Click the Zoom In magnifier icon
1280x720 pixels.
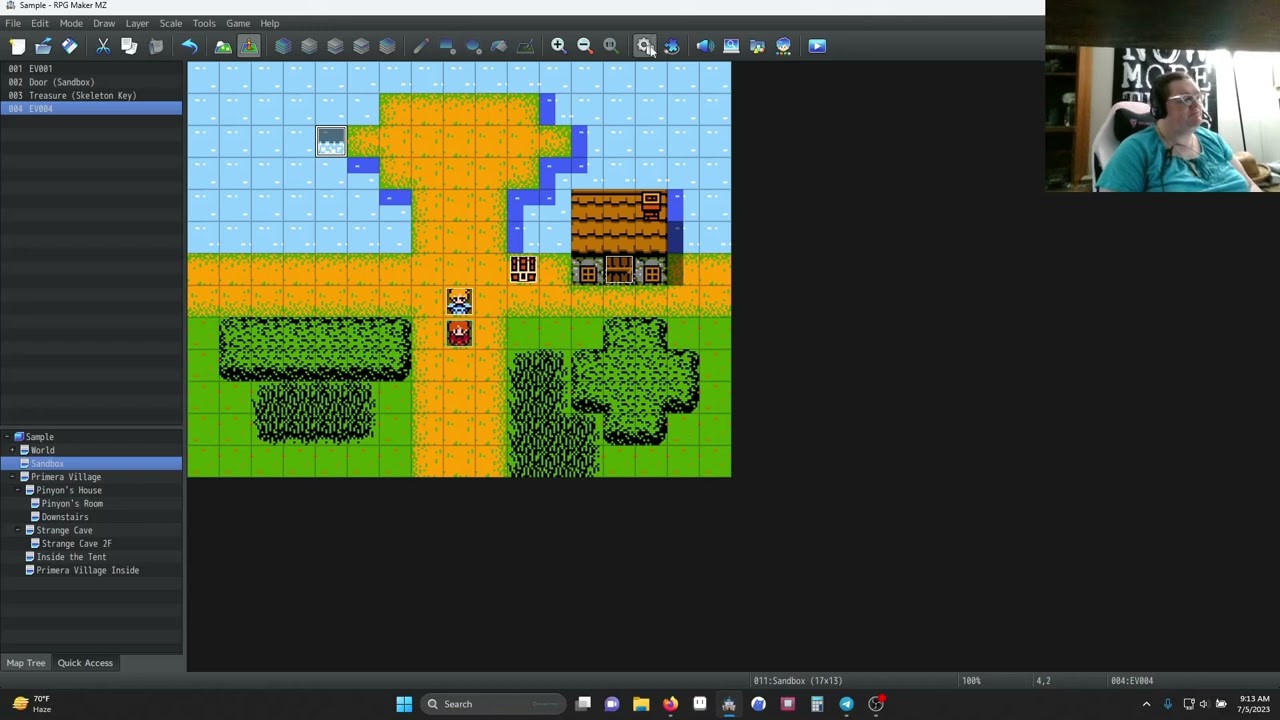559,46
